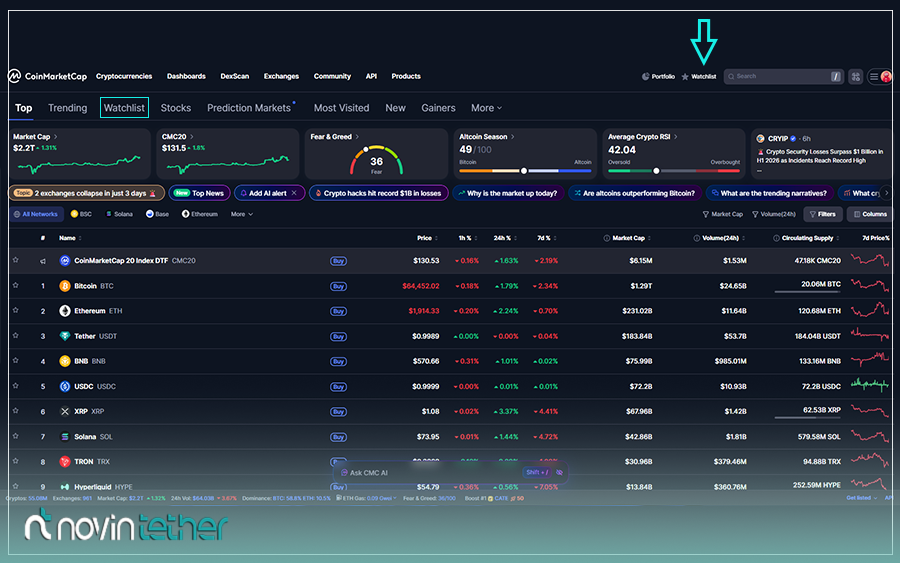Expand the Fear & Greed card
This screenshot has width=900, height=563.
click(x=357, y=137)
